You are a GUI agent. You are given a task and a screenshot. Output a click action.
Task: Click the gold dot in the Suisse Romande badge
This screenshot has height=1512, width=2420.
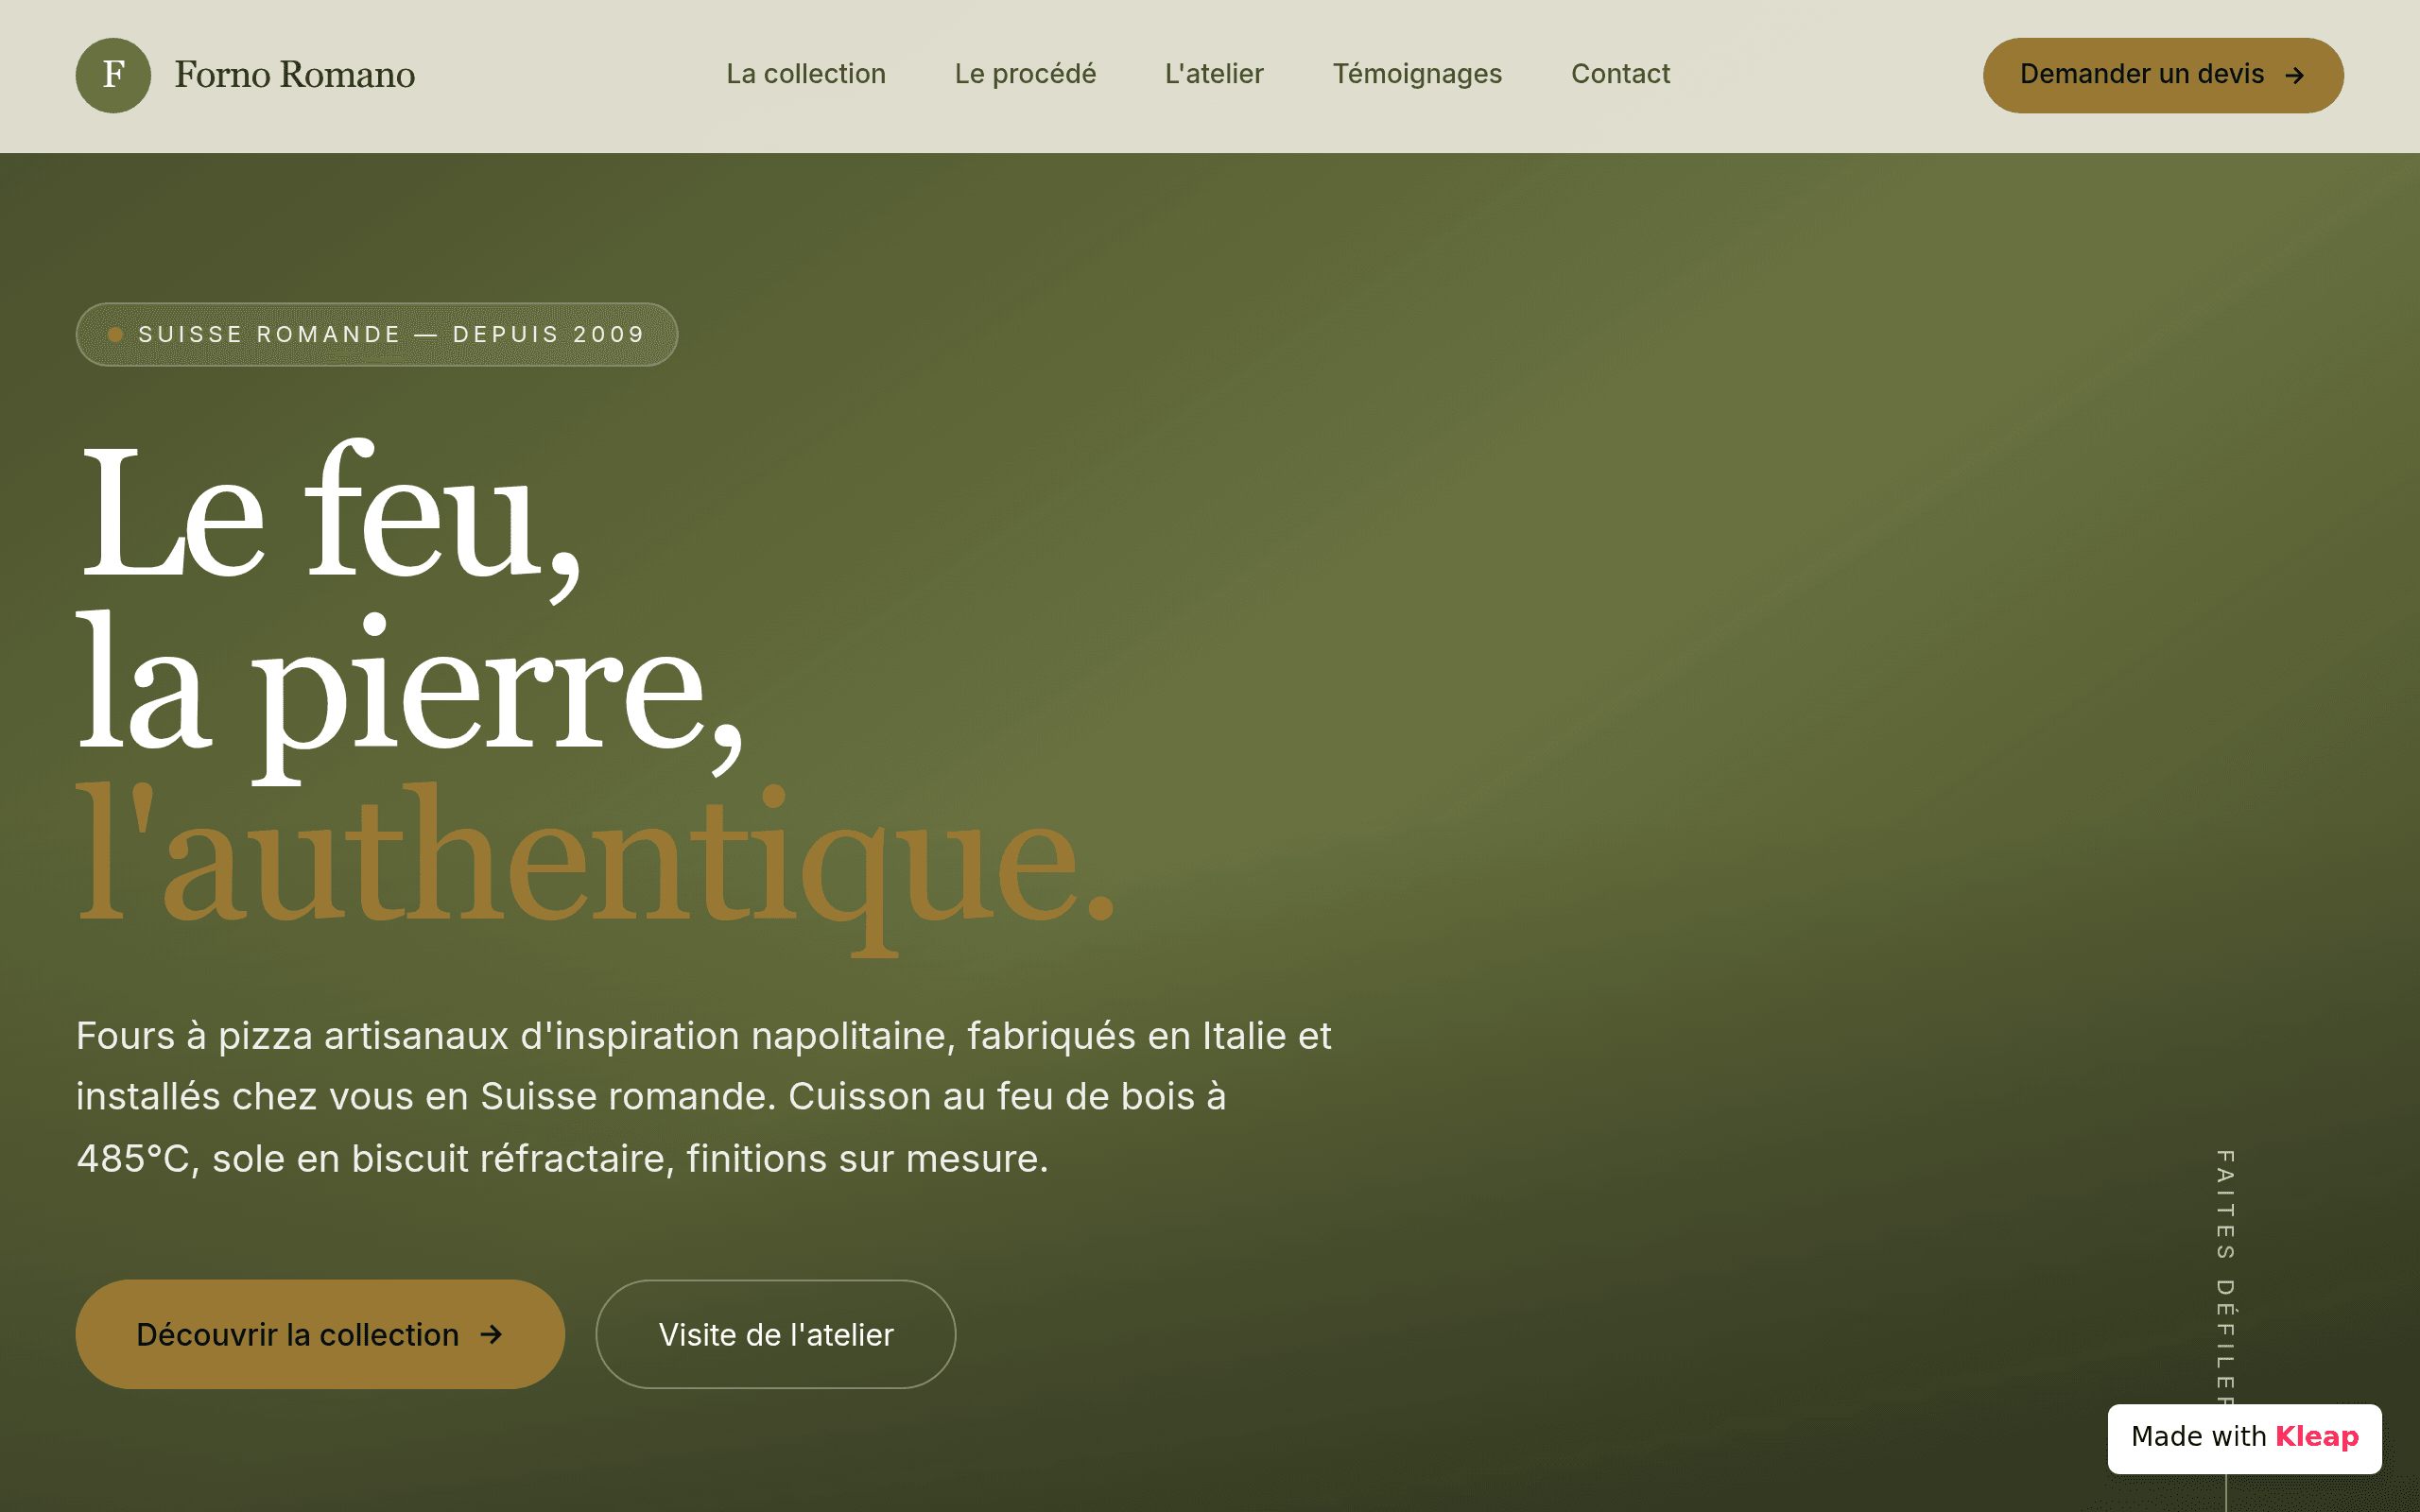pyautogui.click(x=115, y=334)
